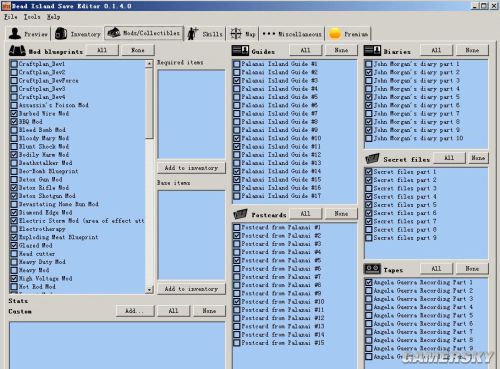Click None button for Tapes
The width and height of the screenshot is (500, 369).
point(472,269)
